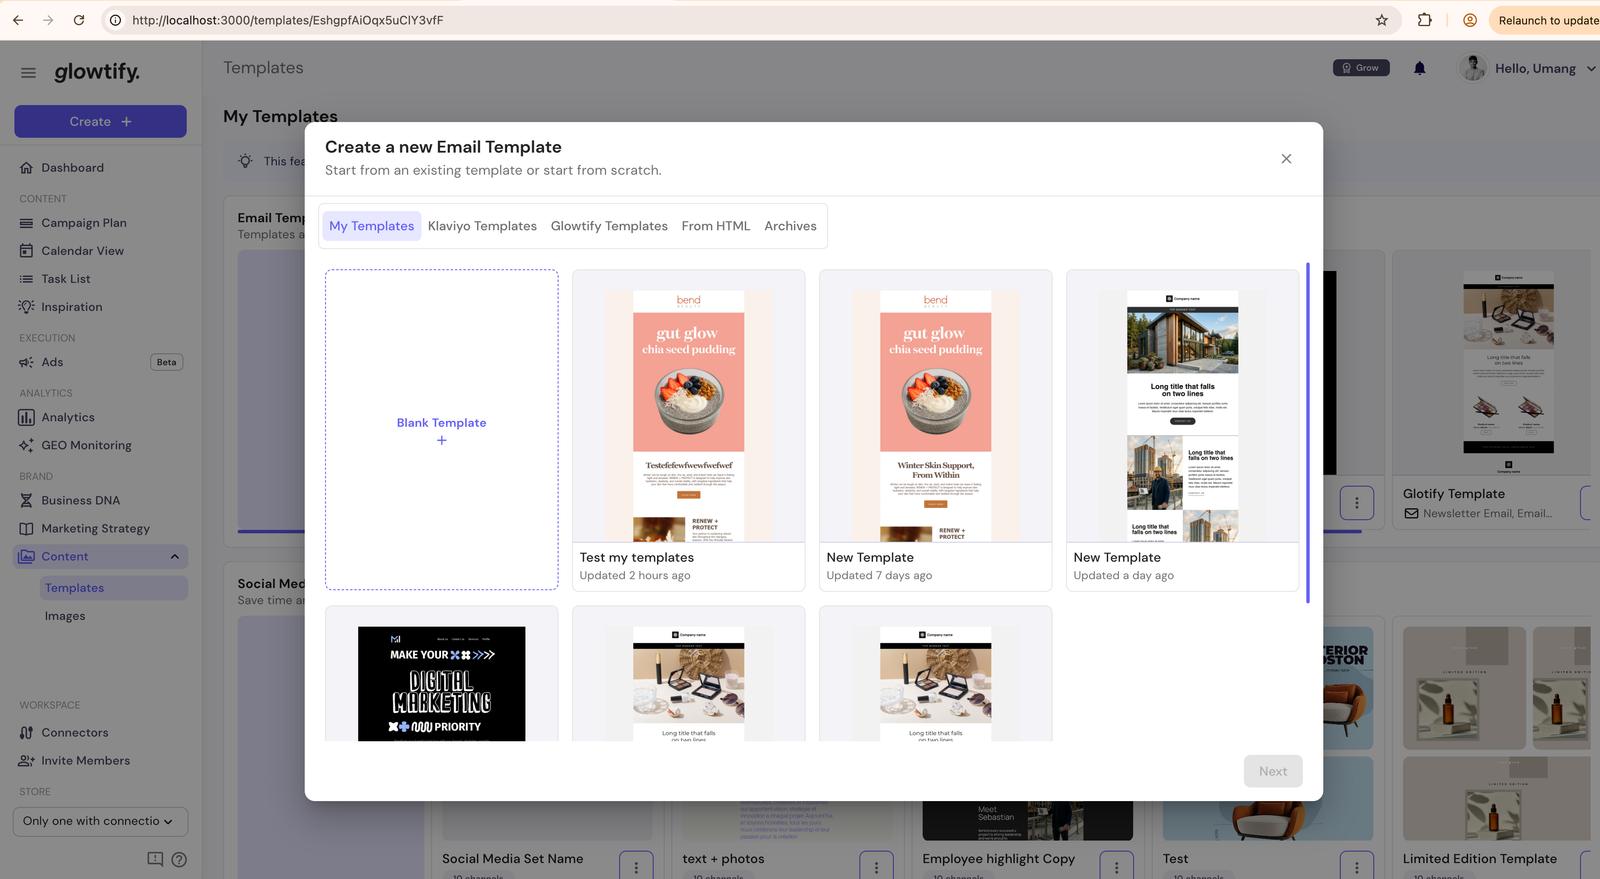Click the help question mark icon
This screenshot has height=879, width=1600.
pos(179,859)
